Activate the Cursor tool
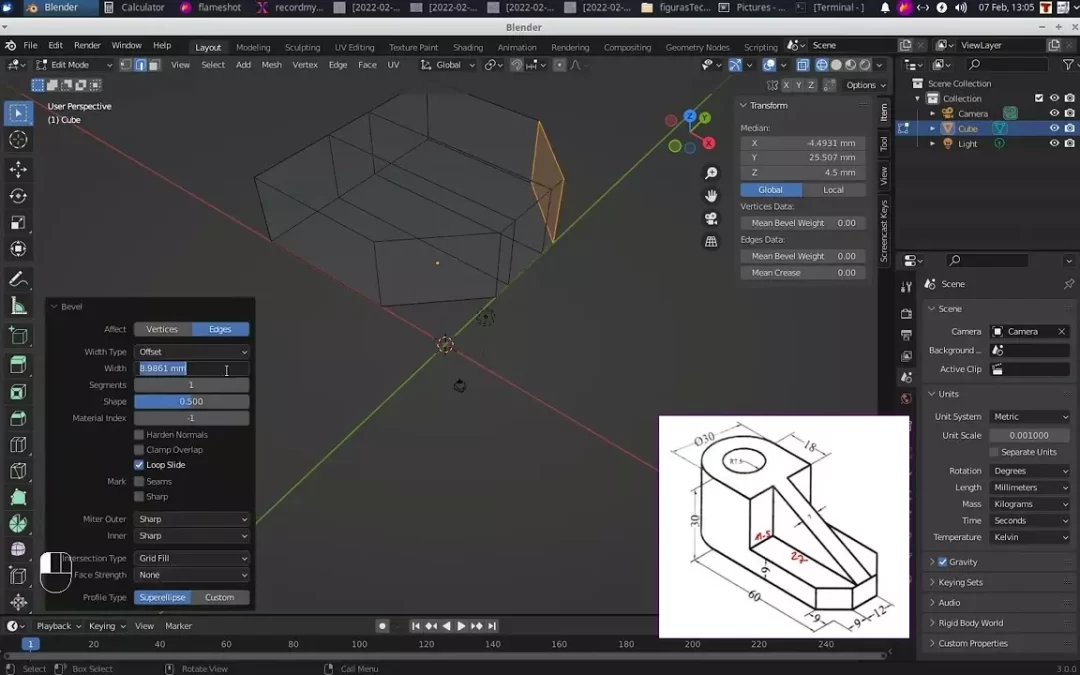Image resolution: width=1080 pixels, height=675 pixels. pos(18,140)
